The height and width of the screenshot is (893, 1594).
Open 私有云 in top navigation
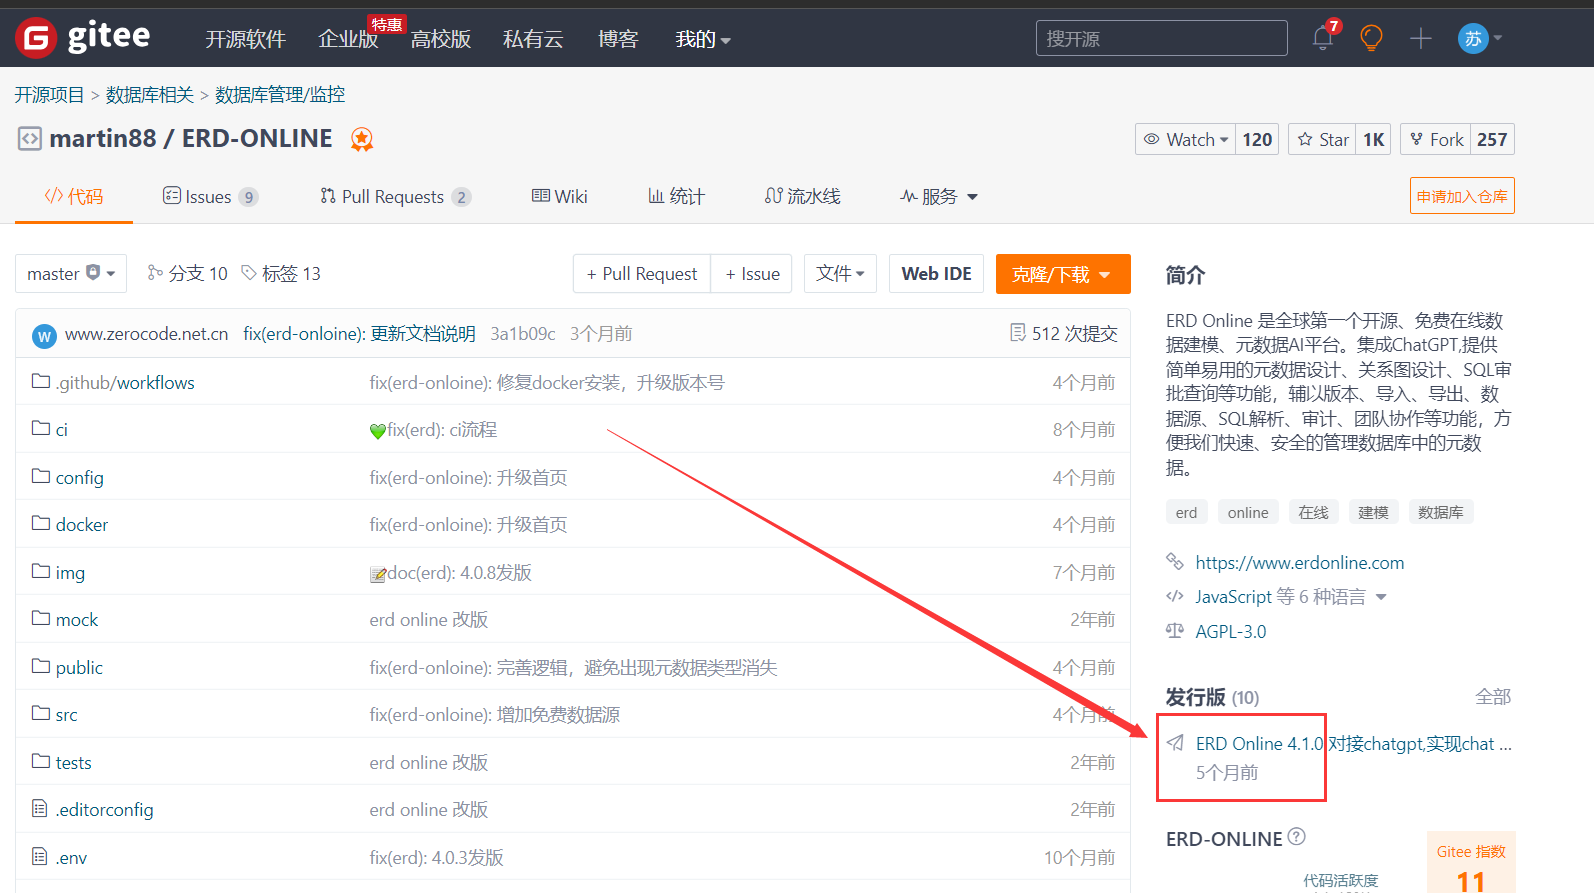pyautogui.click(x=533, y=39)
